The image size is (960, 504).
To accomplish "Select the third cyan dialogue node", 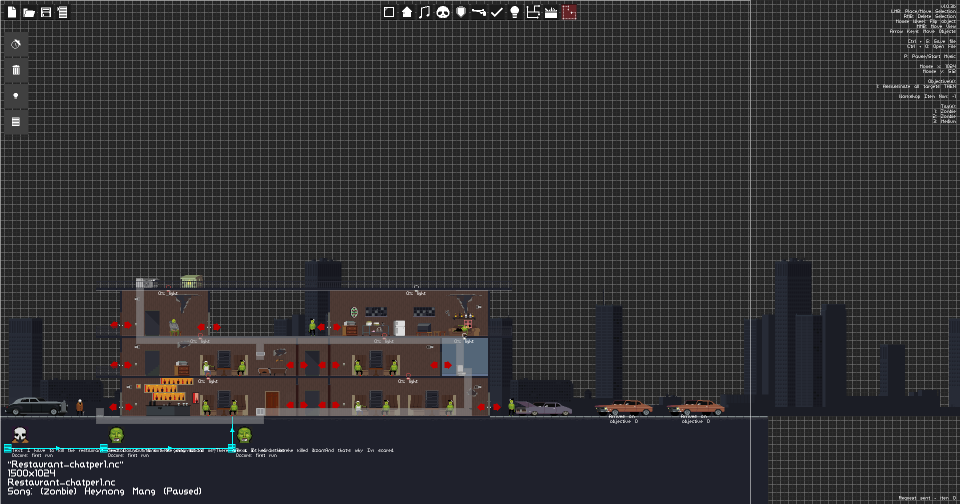I will 231,449.
